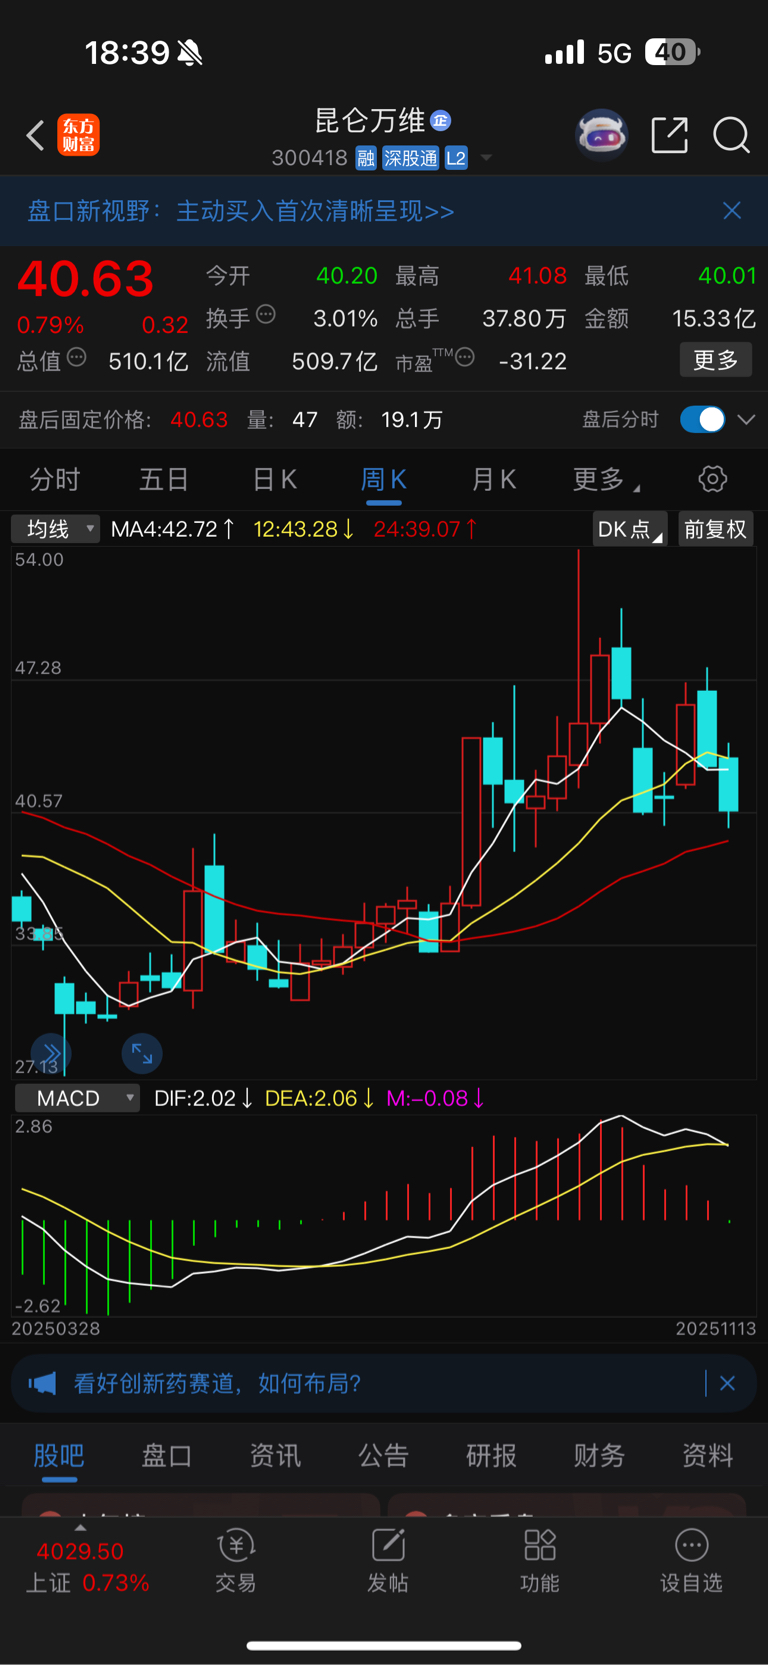Tap the current price 40.63
The width and height of the screenshot is (768, 1665).
click(86, 278)
